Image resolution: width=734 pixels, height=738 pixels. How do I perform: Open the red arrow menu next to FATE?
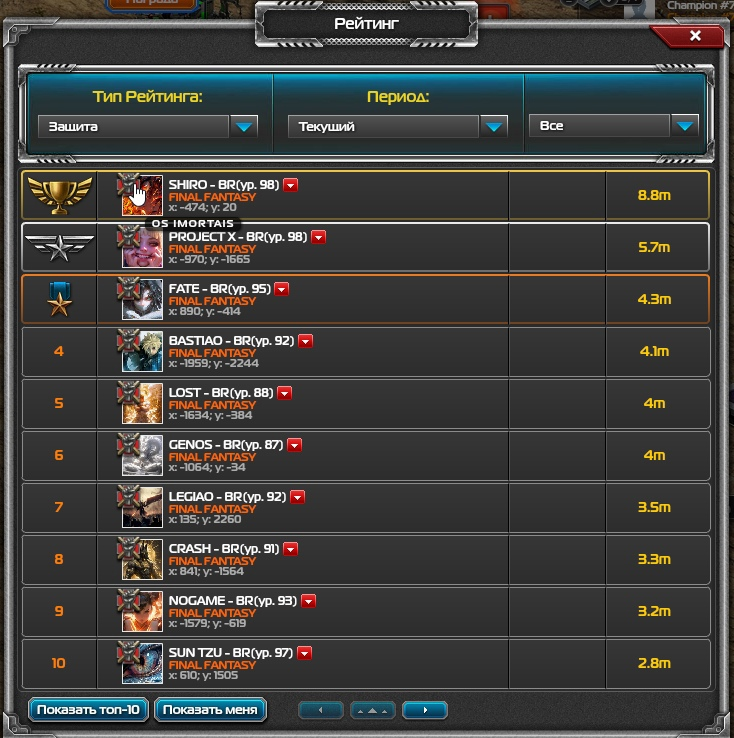pyautogui.click(x=282, y=289)
